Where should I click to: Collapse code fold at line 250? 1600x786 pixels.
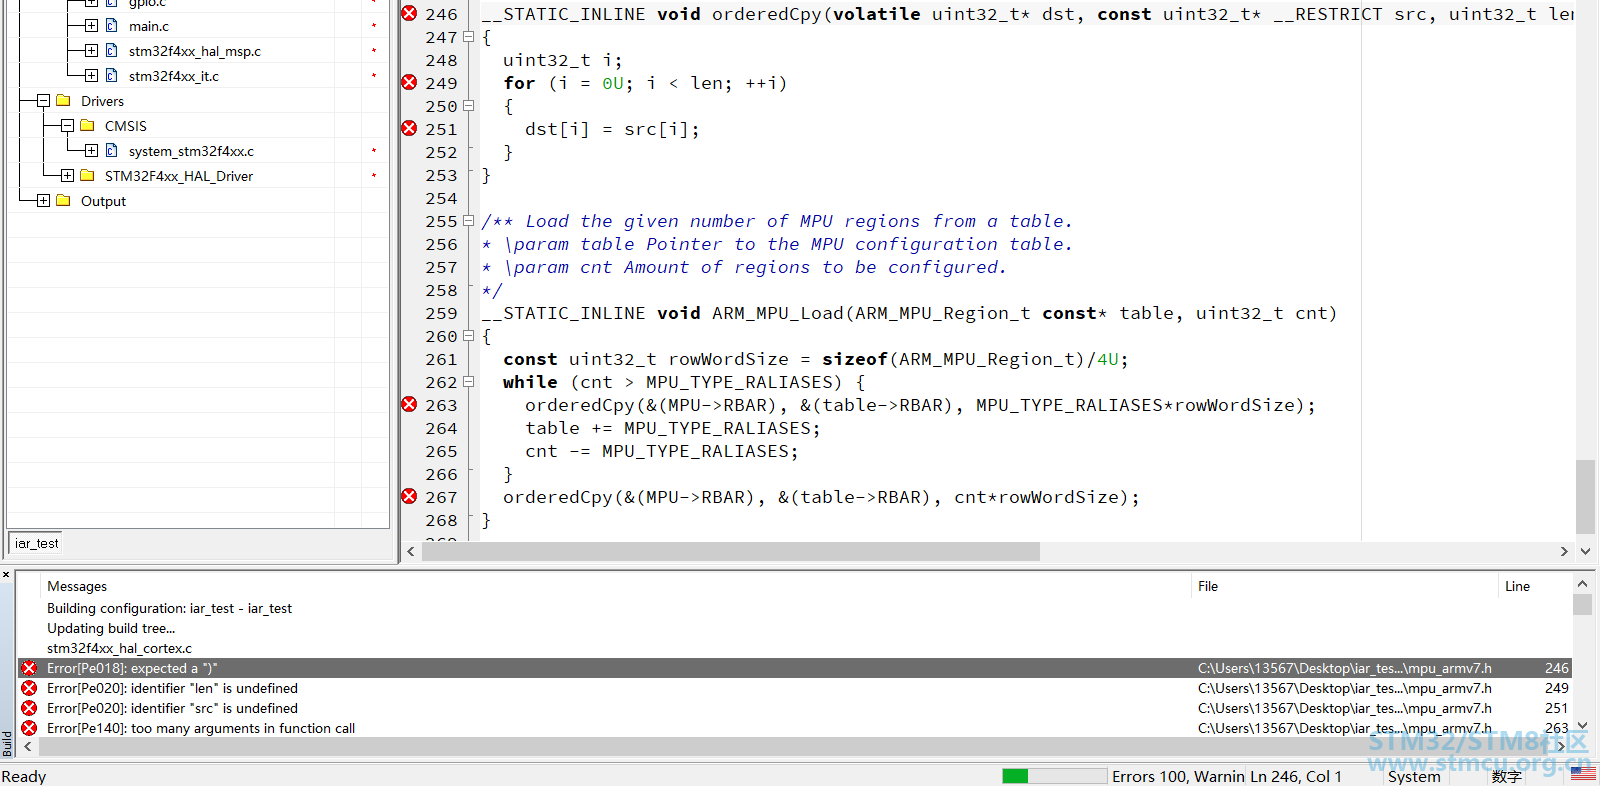coord(468,106)
